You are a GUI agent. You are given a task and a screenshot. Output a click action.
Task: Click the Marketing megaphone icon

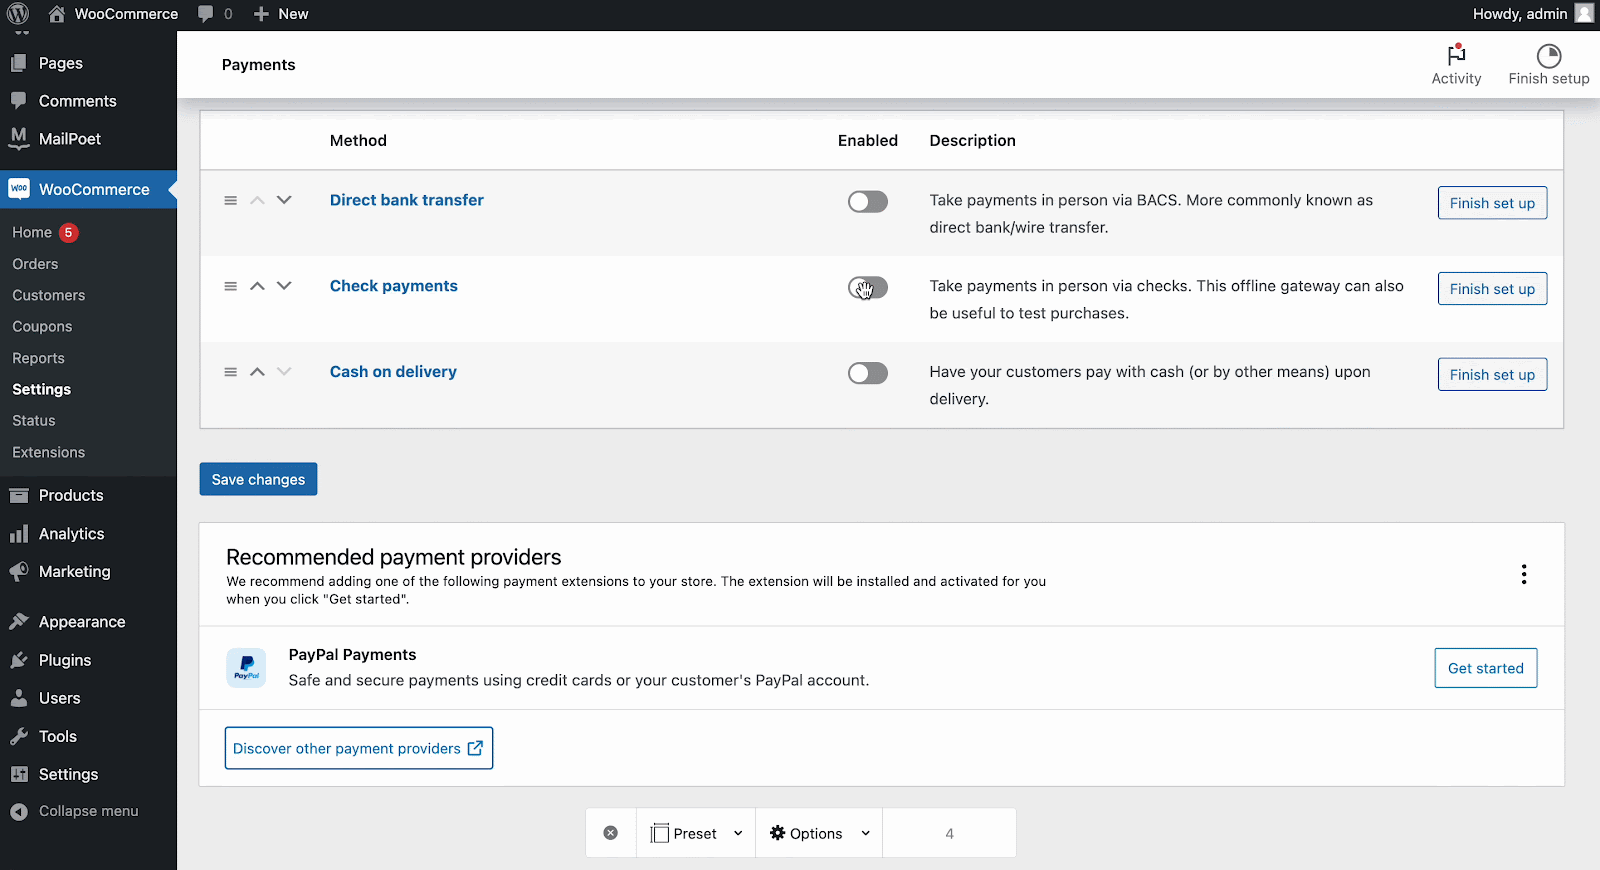click(19, 572)
